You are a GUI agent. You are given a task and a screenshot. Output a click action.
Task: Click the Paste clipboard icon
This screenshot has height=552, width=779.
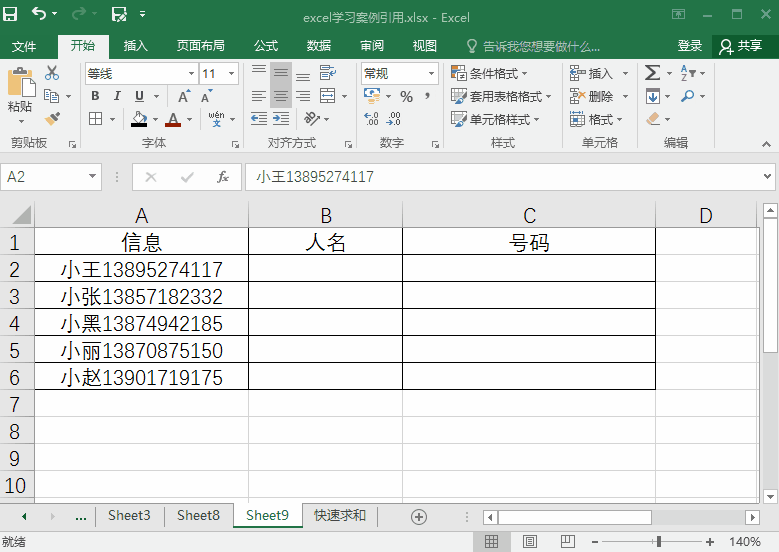point(21,82)
